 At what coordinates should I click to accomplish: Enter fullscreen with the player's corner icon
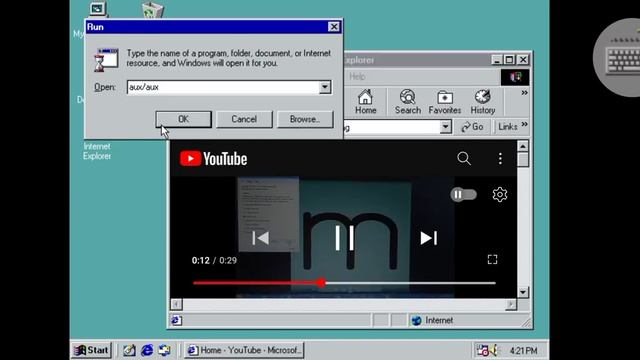click(x=492, y=260)
